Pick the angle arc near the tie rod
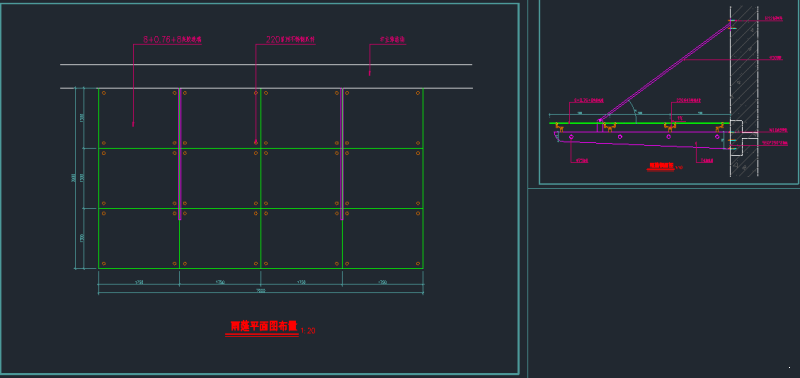The image size is (800, 378). (634, 111)
